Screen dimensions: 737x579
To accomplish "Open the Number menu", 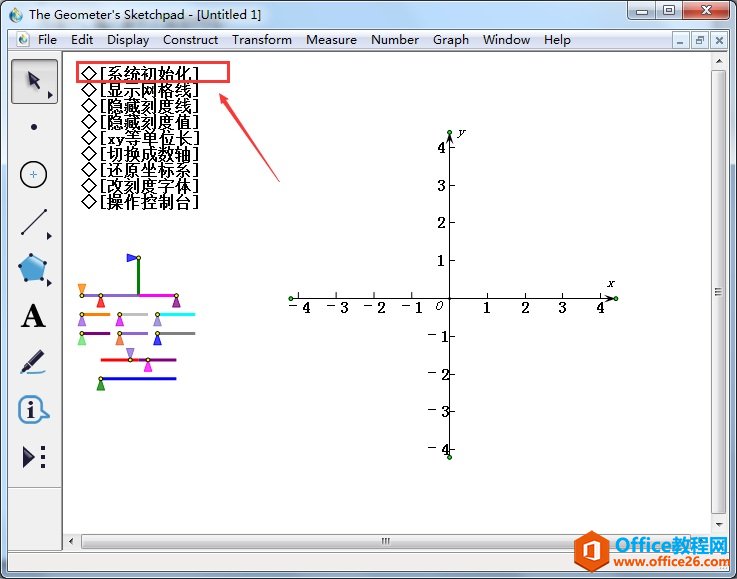I will pos(395,40).
